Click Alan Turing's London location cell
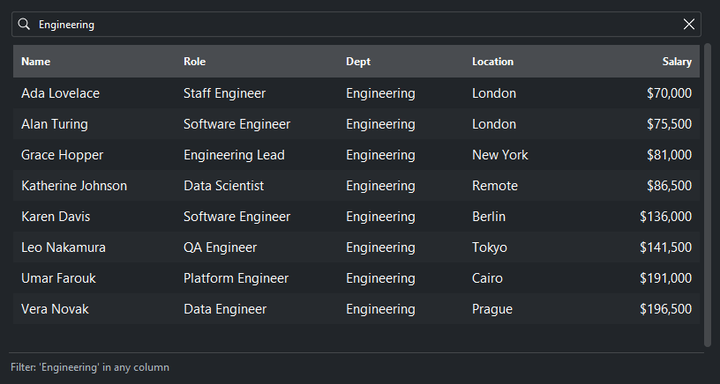Viewport: 720px width, 384px height. tap(494, 124)
